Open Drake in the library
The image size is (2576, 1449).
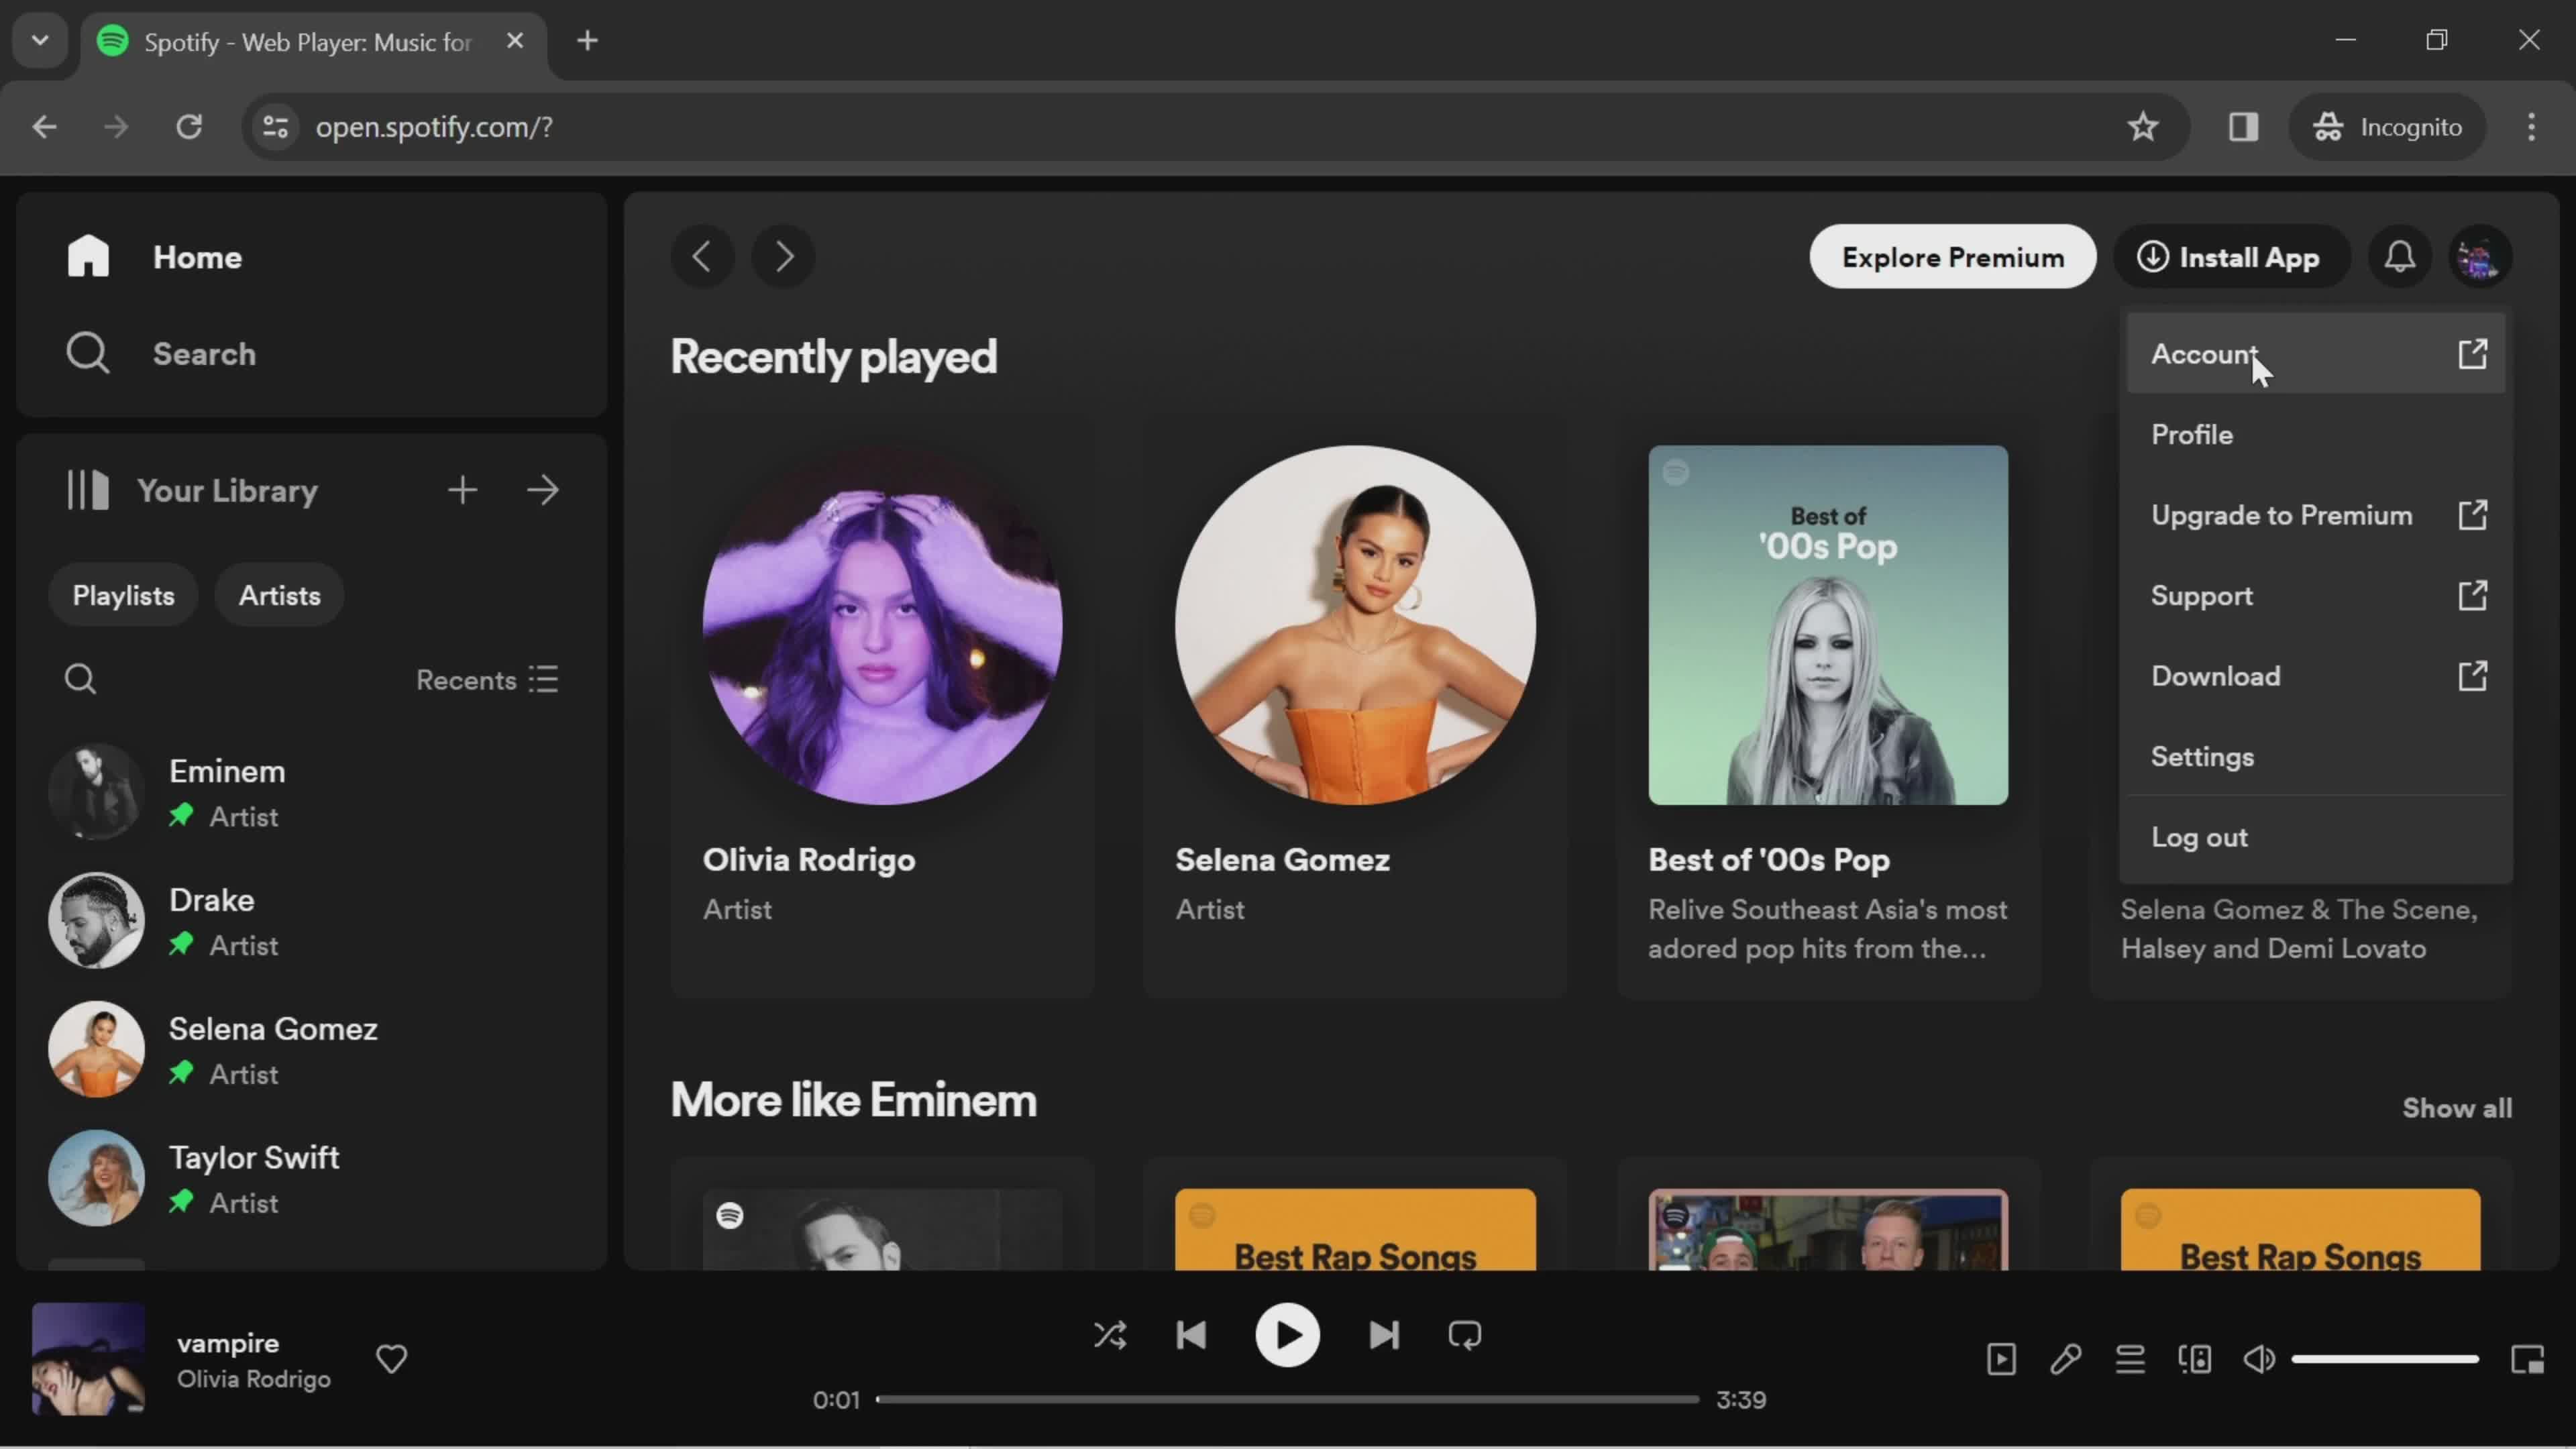point(310,921)
